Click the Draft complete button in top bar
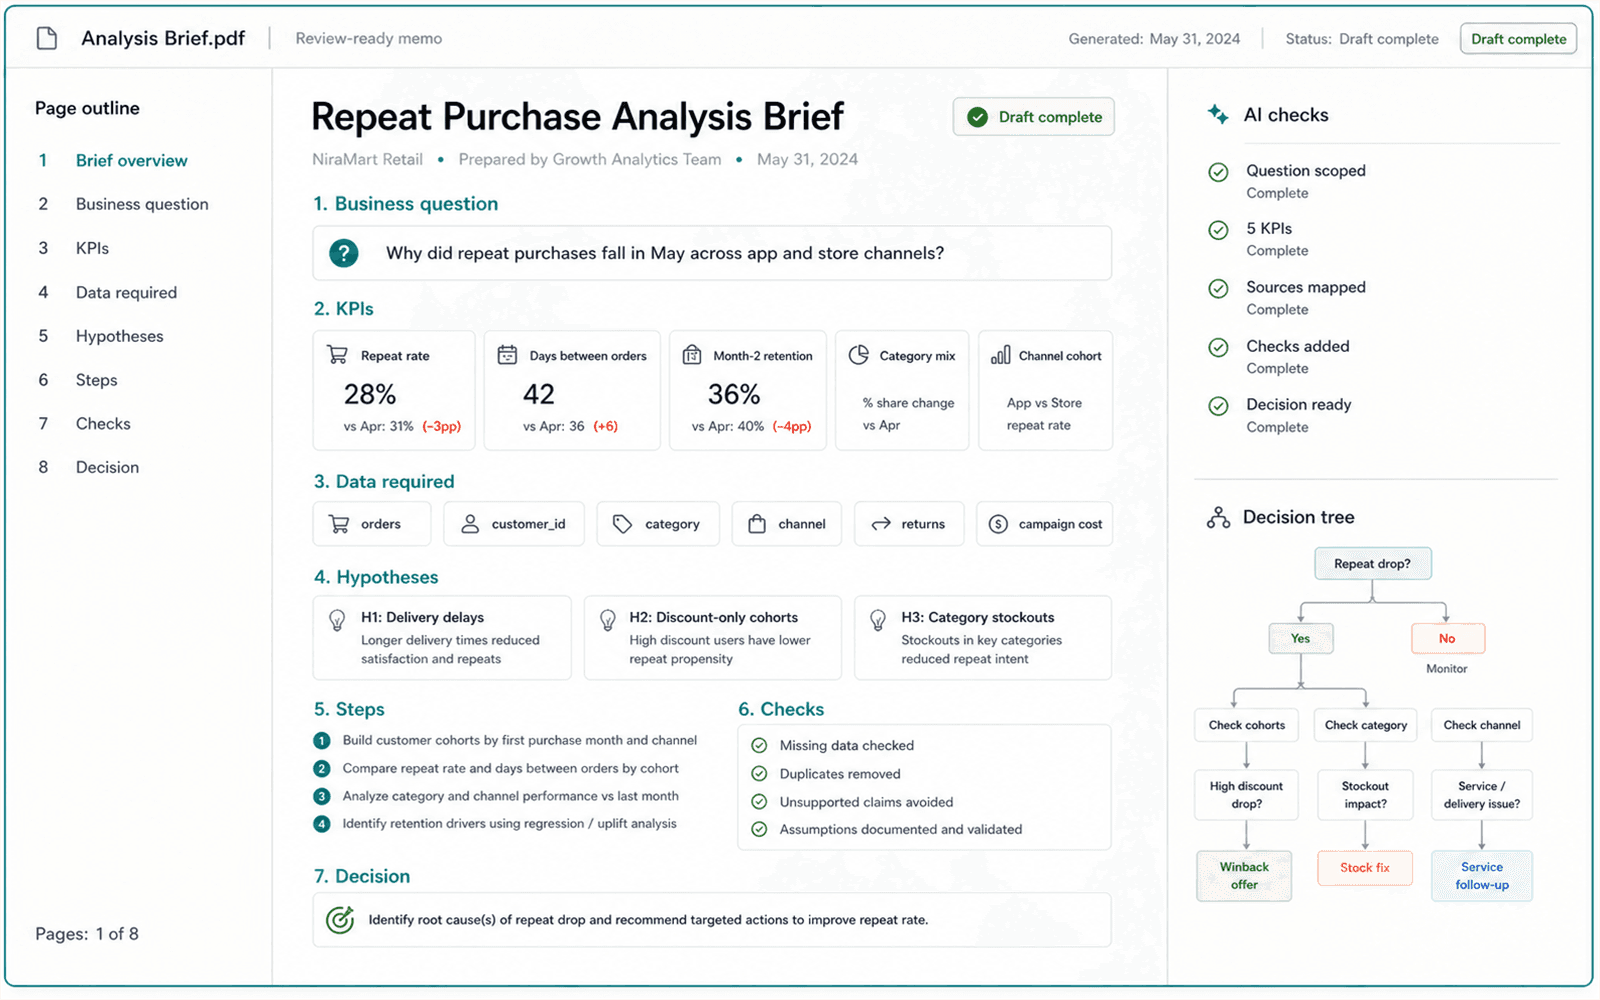 point(1518,39)
